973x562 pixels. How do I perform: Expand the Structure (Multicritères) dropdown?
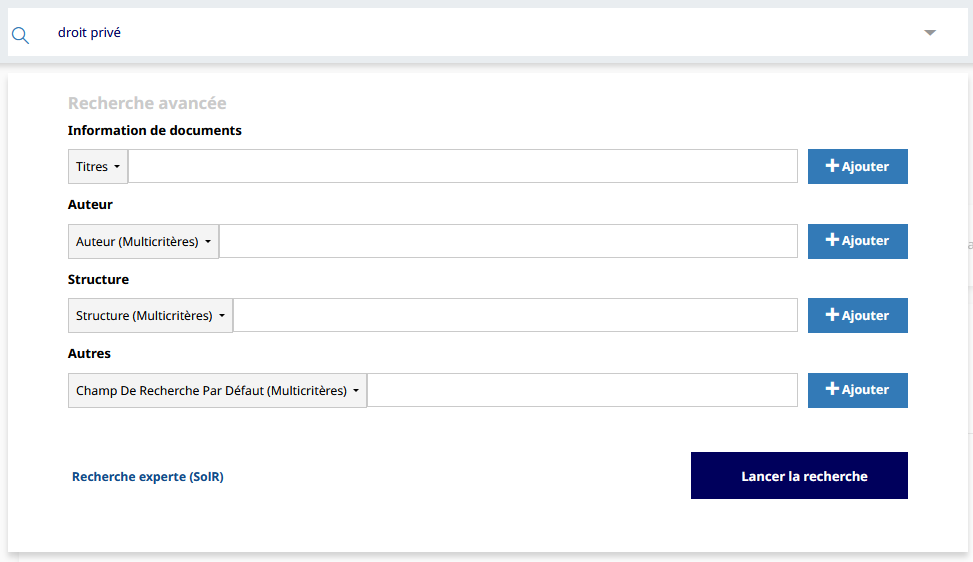pos(150,316)
